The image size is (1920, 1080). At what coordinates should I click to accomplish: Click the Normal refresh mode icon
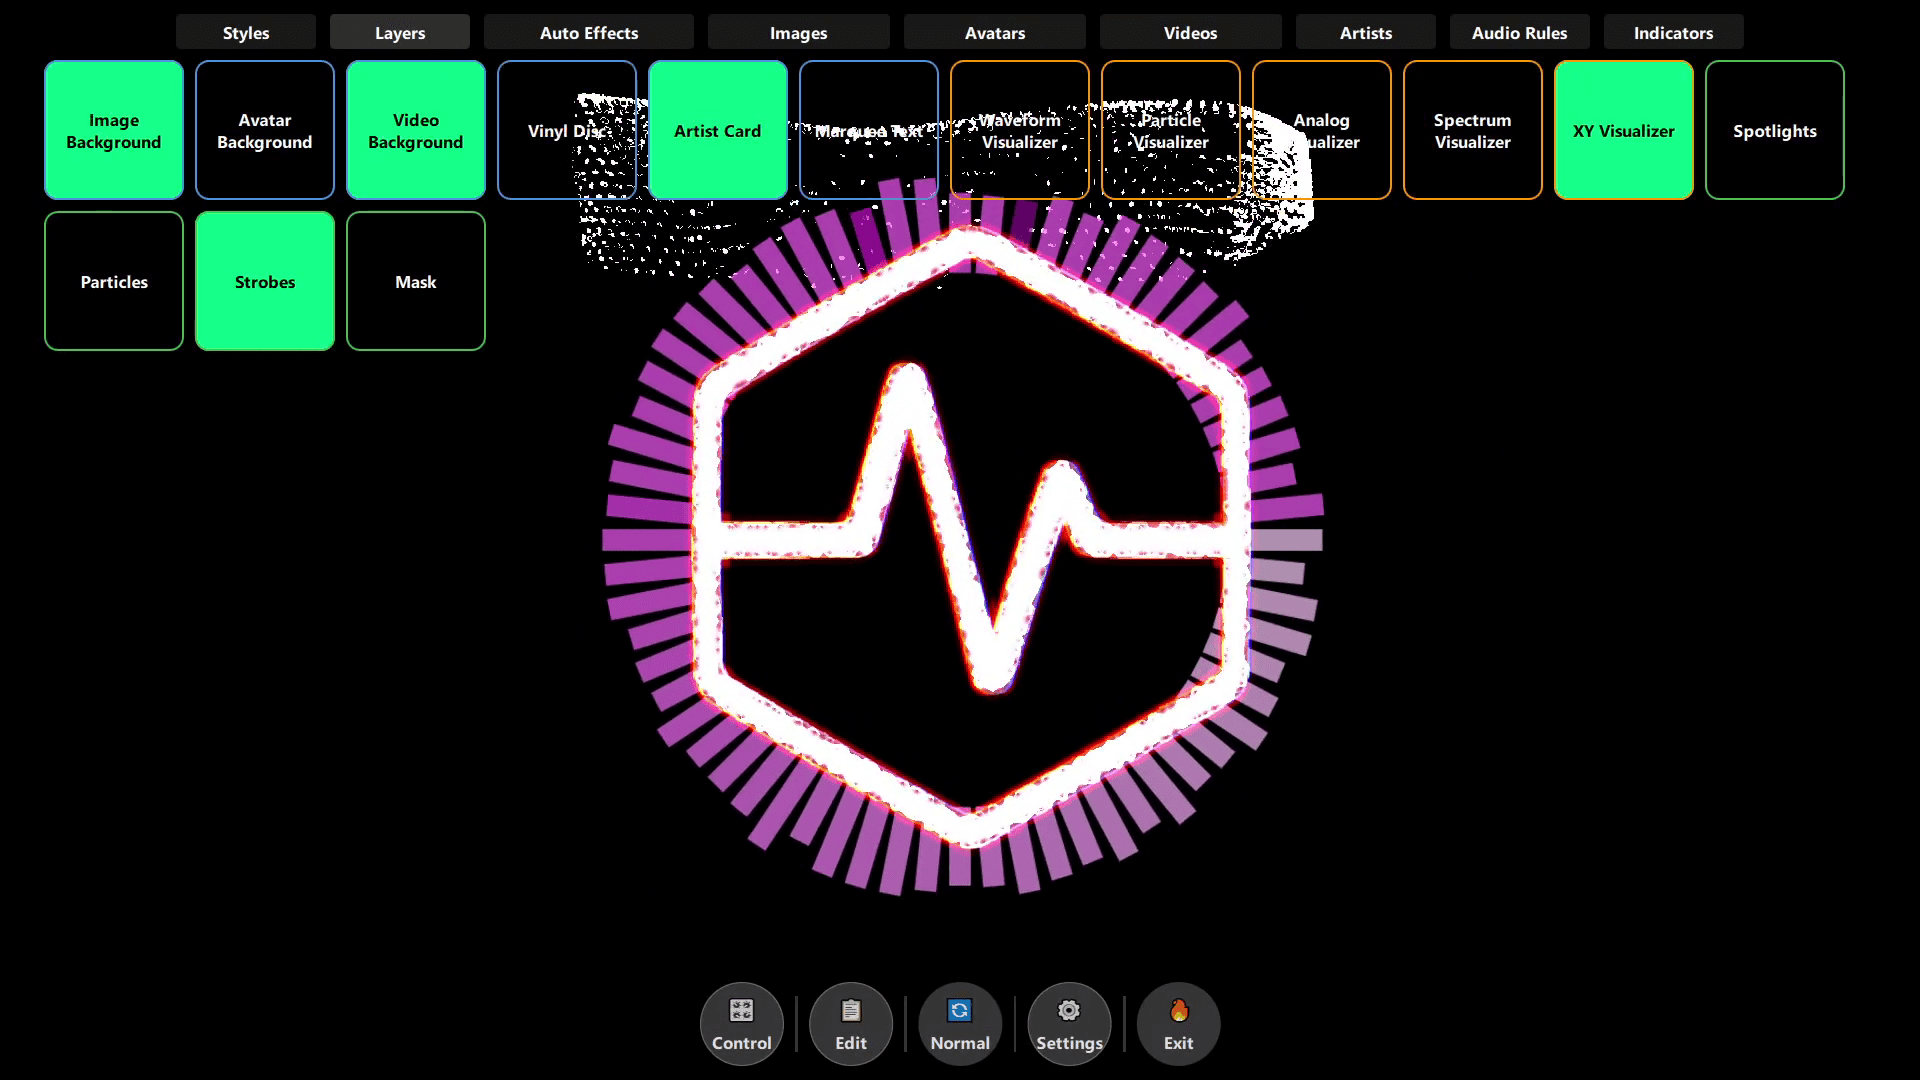pyautogui.click(x=959, y=1022)
